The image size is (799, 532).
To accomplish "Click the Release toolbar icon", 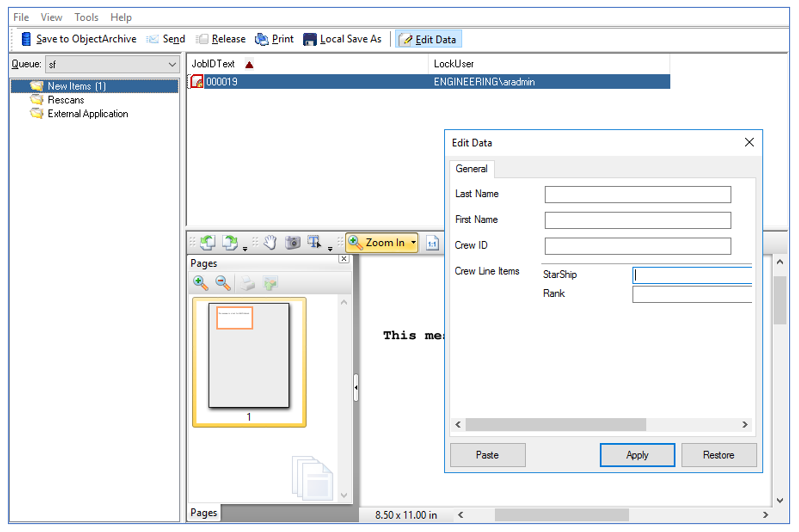I will pyautogui.click(x=202, y=39).
